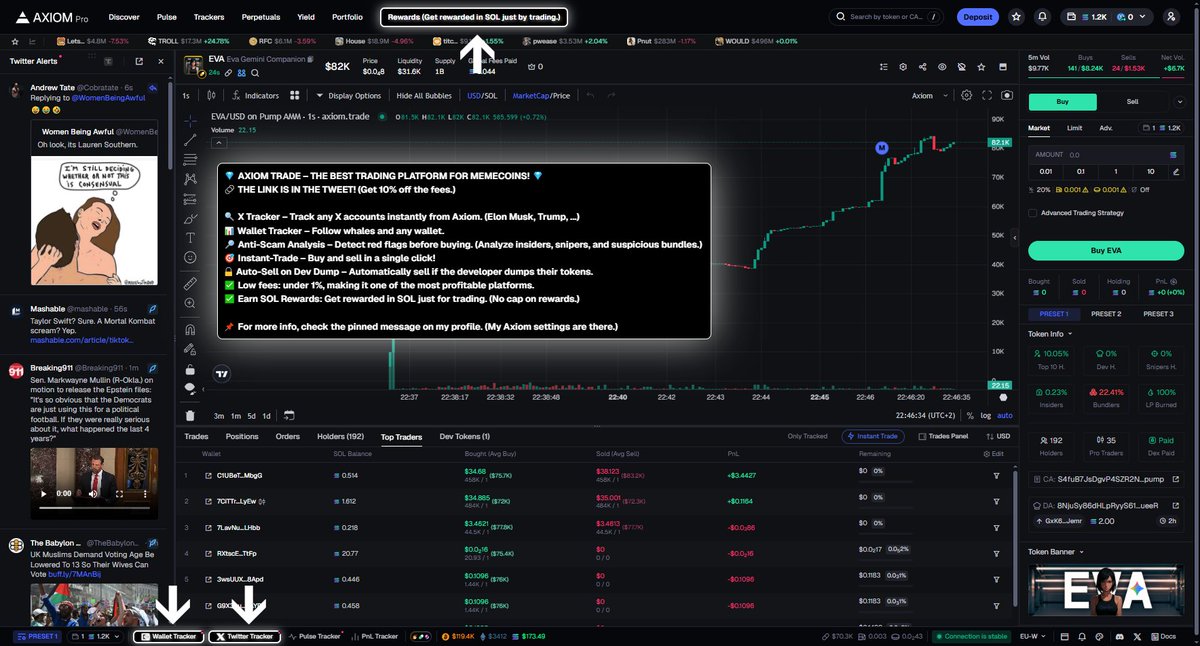Click the Deposit button

point(977,17)
